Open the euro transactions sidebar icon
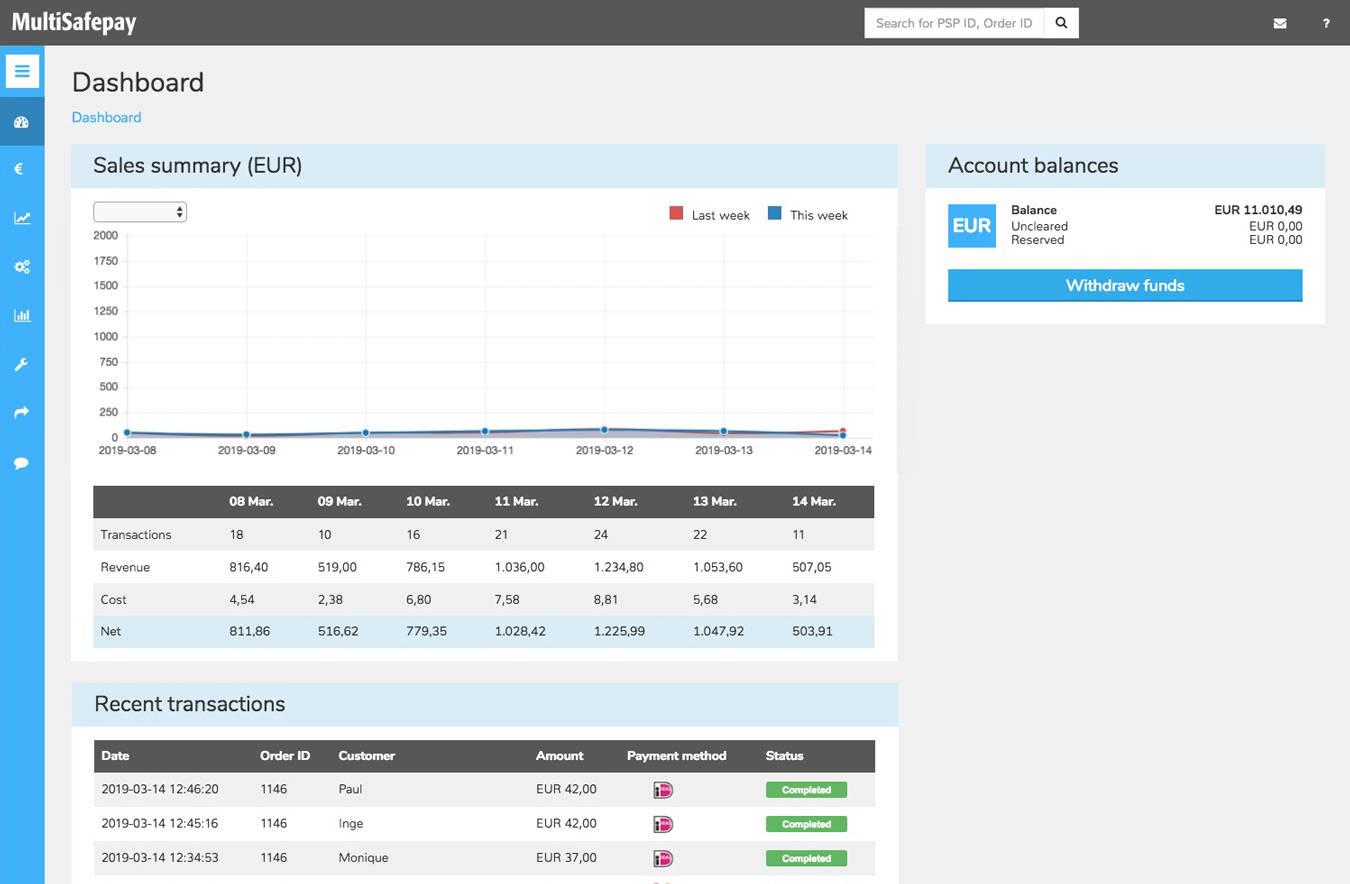The image size is (1350, 884). coord(19,169)
